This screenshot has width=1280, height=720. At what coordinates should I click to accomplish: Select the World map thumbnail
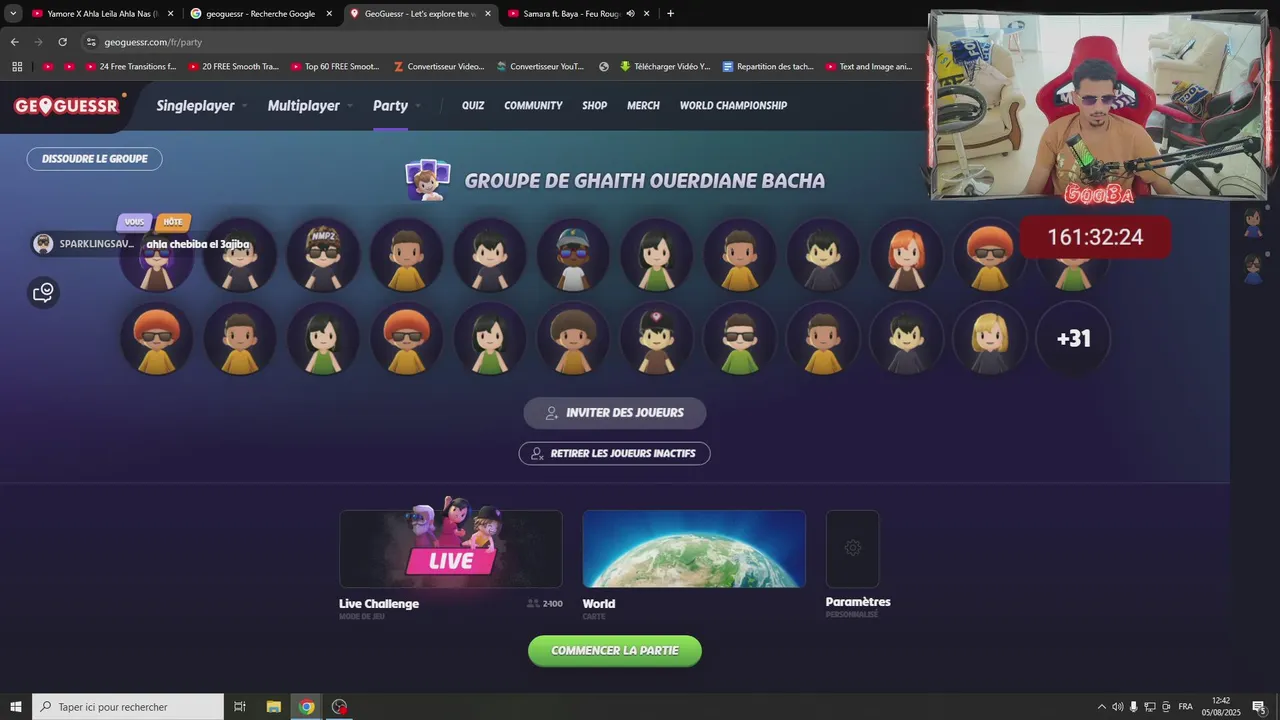pyautogui.click(x=694, y=548)
